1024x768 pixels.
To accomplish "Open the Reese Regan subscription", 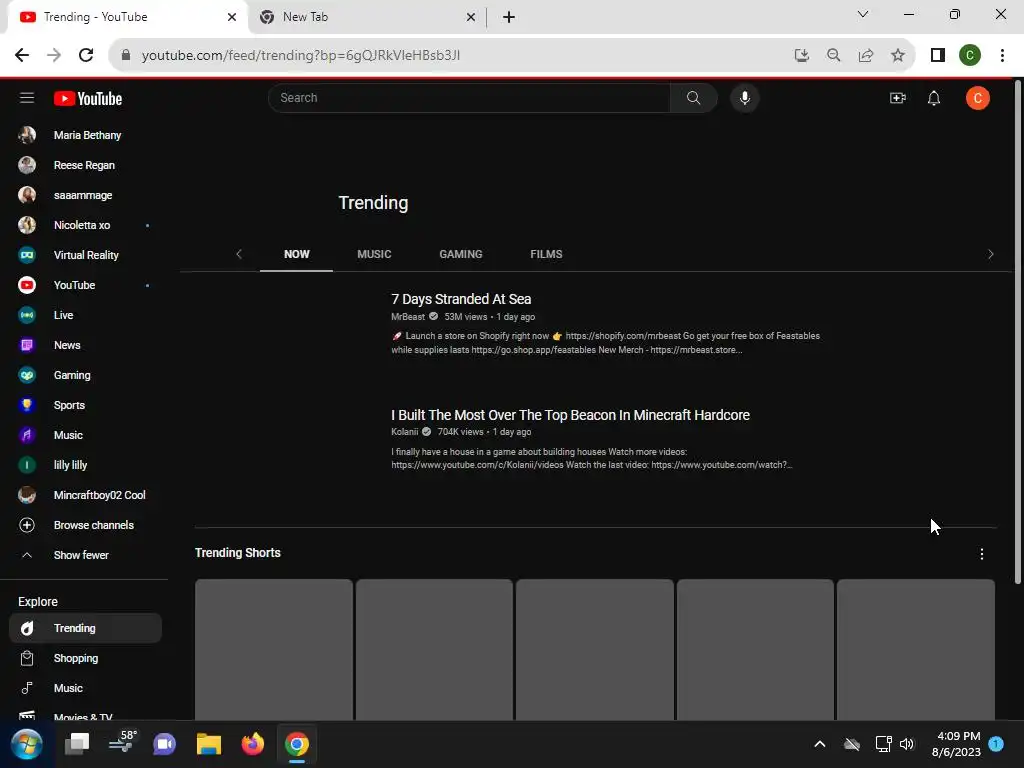I will coord(86,165).
